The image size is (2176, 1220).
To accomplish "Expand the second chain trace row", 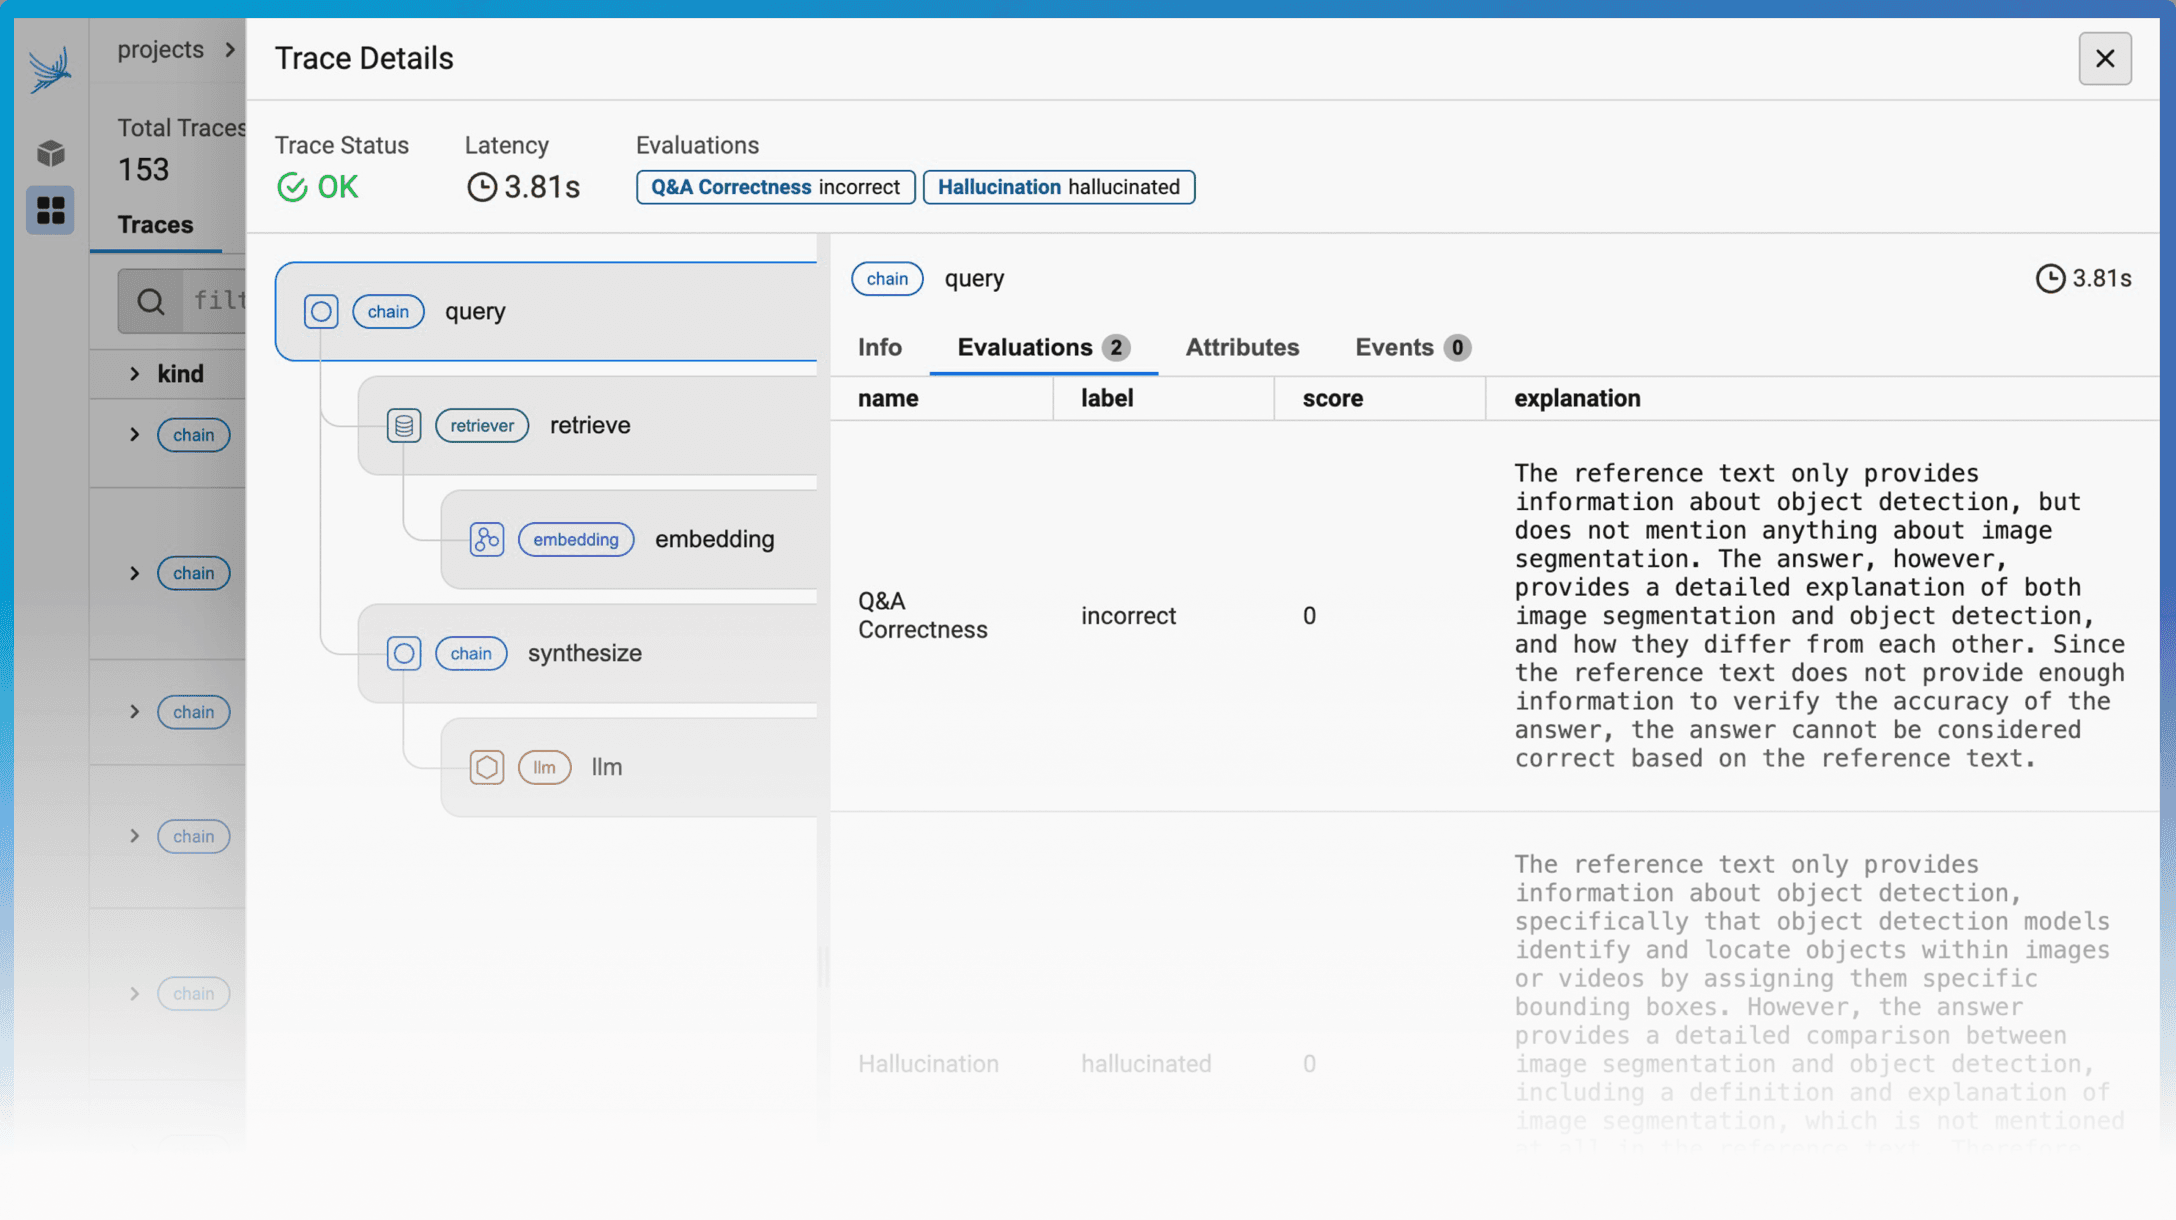I will pos(135,573).
